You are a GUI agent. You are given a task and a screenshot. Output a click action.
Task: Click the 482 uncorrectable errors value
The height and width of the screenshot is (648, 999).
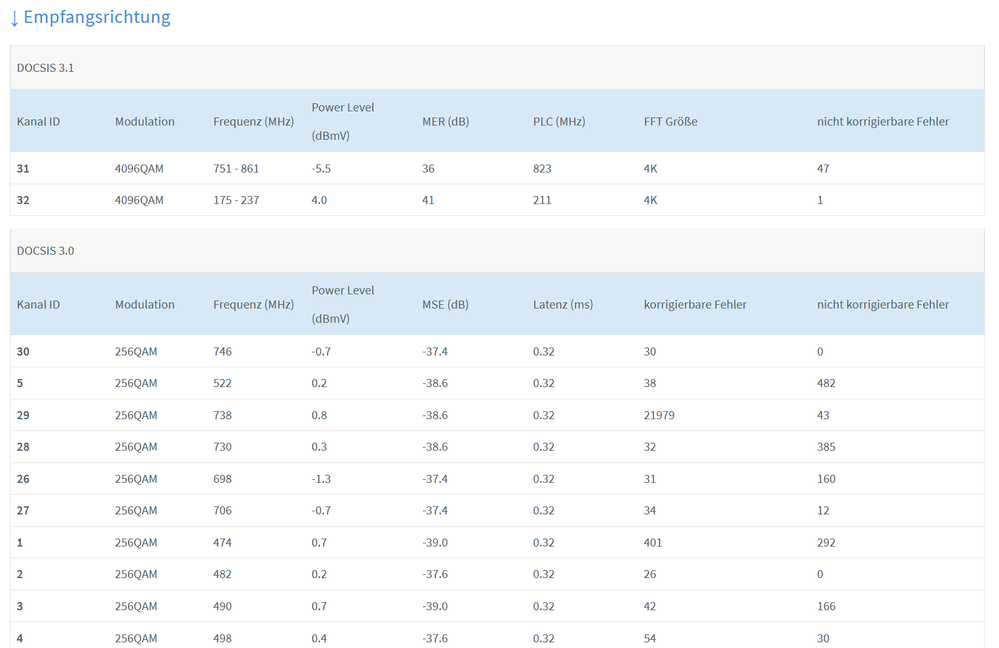(x=826, y=384)
